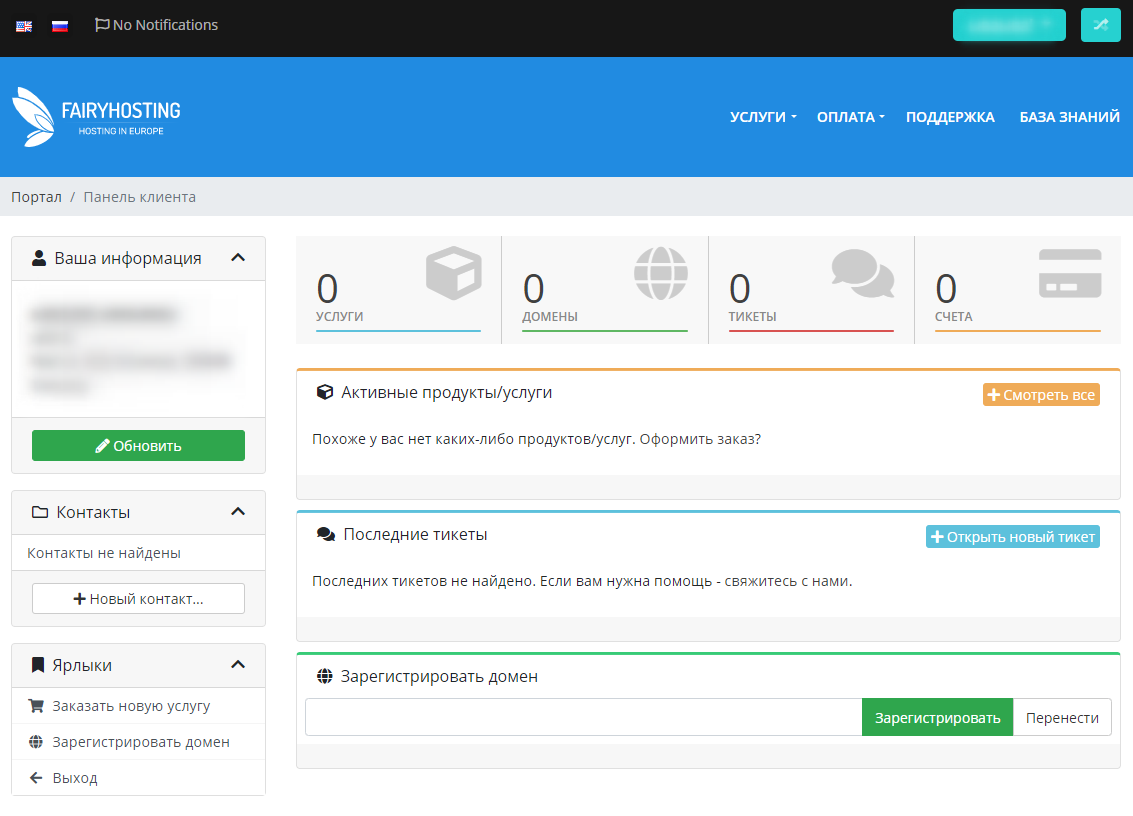The image size is (1133, 816).
Task: Open the Домены stat tile with globe icon
Action: pos(604,290)
